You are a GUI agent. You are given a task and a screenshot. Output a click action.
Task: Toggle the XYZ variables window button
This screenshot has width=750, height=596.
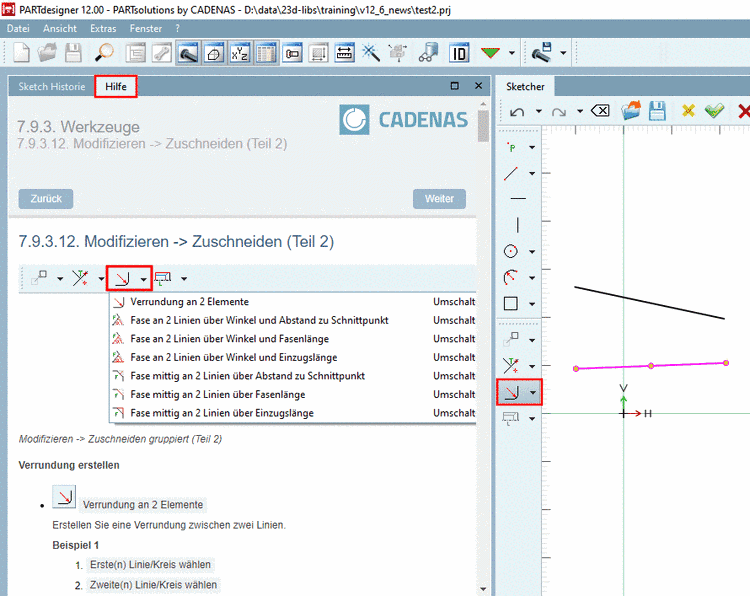(x=240, y=53)
